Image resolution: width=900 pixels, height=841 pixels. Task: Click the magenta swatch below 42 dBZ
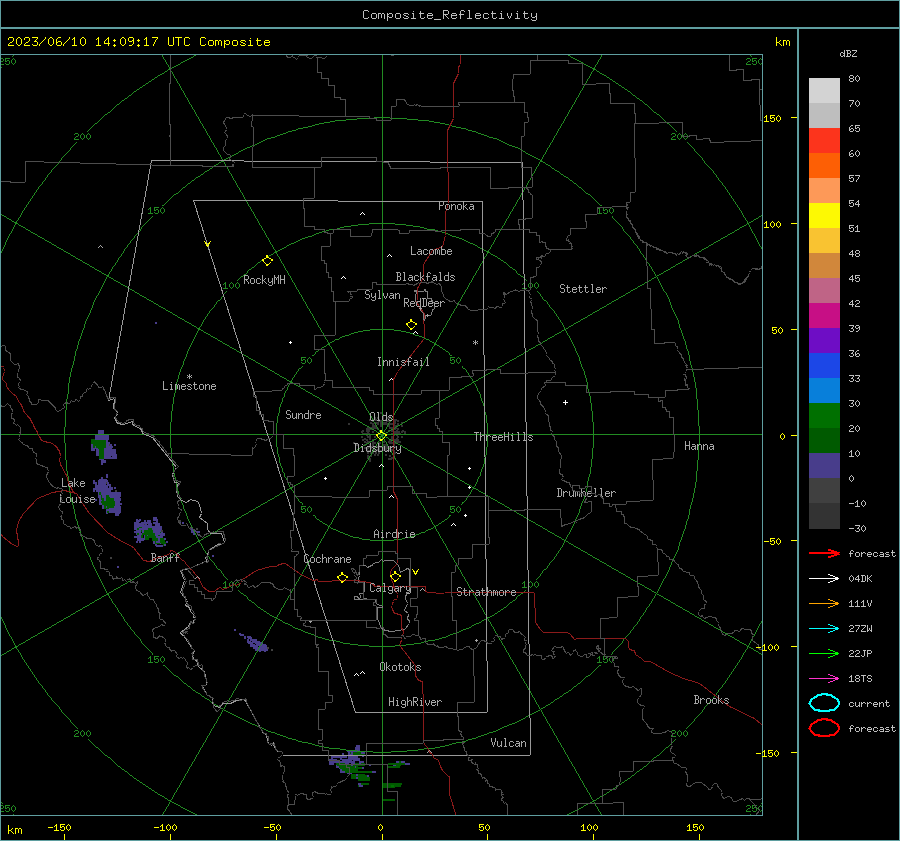pos(824,316)
